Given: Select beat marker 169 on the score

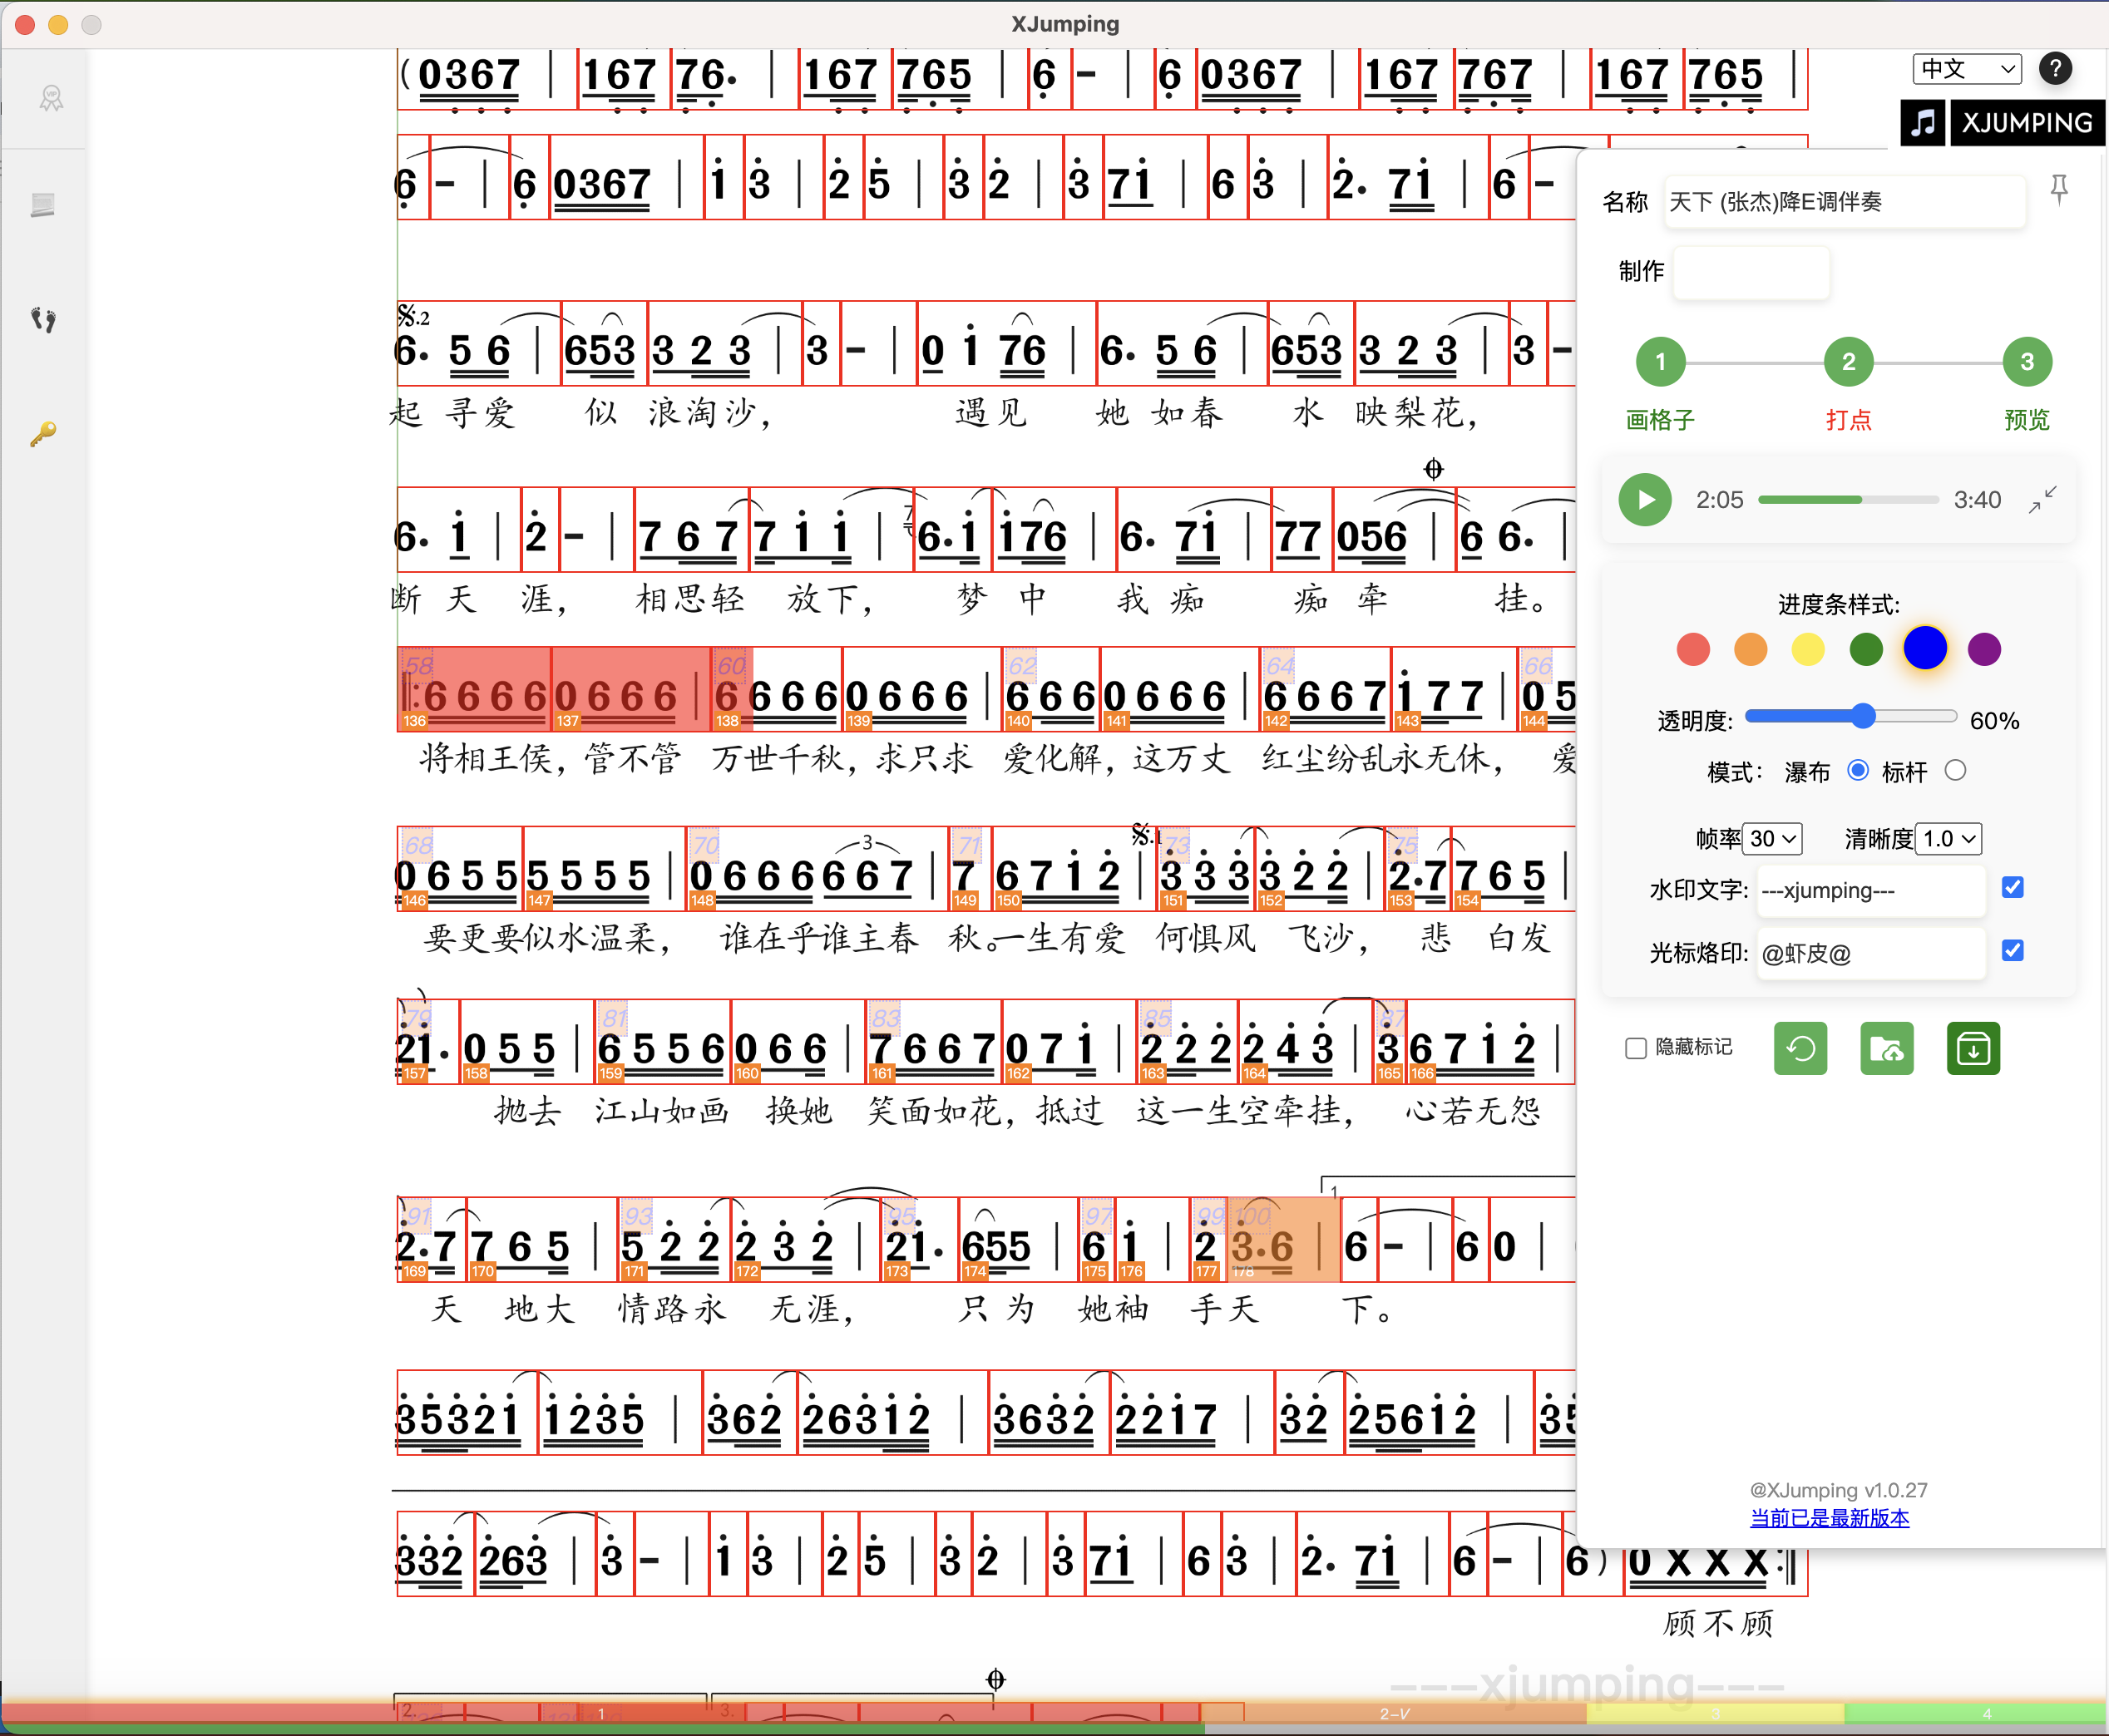Looking at the screenshot, I should coord(414,1272).
